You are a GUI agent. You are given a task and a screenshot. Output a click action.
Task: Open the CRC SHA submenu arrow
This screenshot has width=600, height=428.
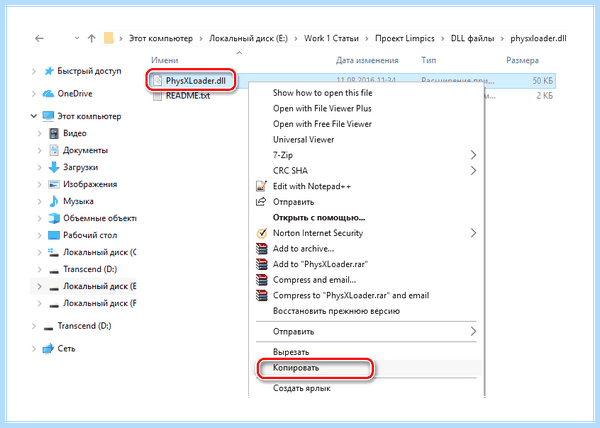[x=473, y=171]
